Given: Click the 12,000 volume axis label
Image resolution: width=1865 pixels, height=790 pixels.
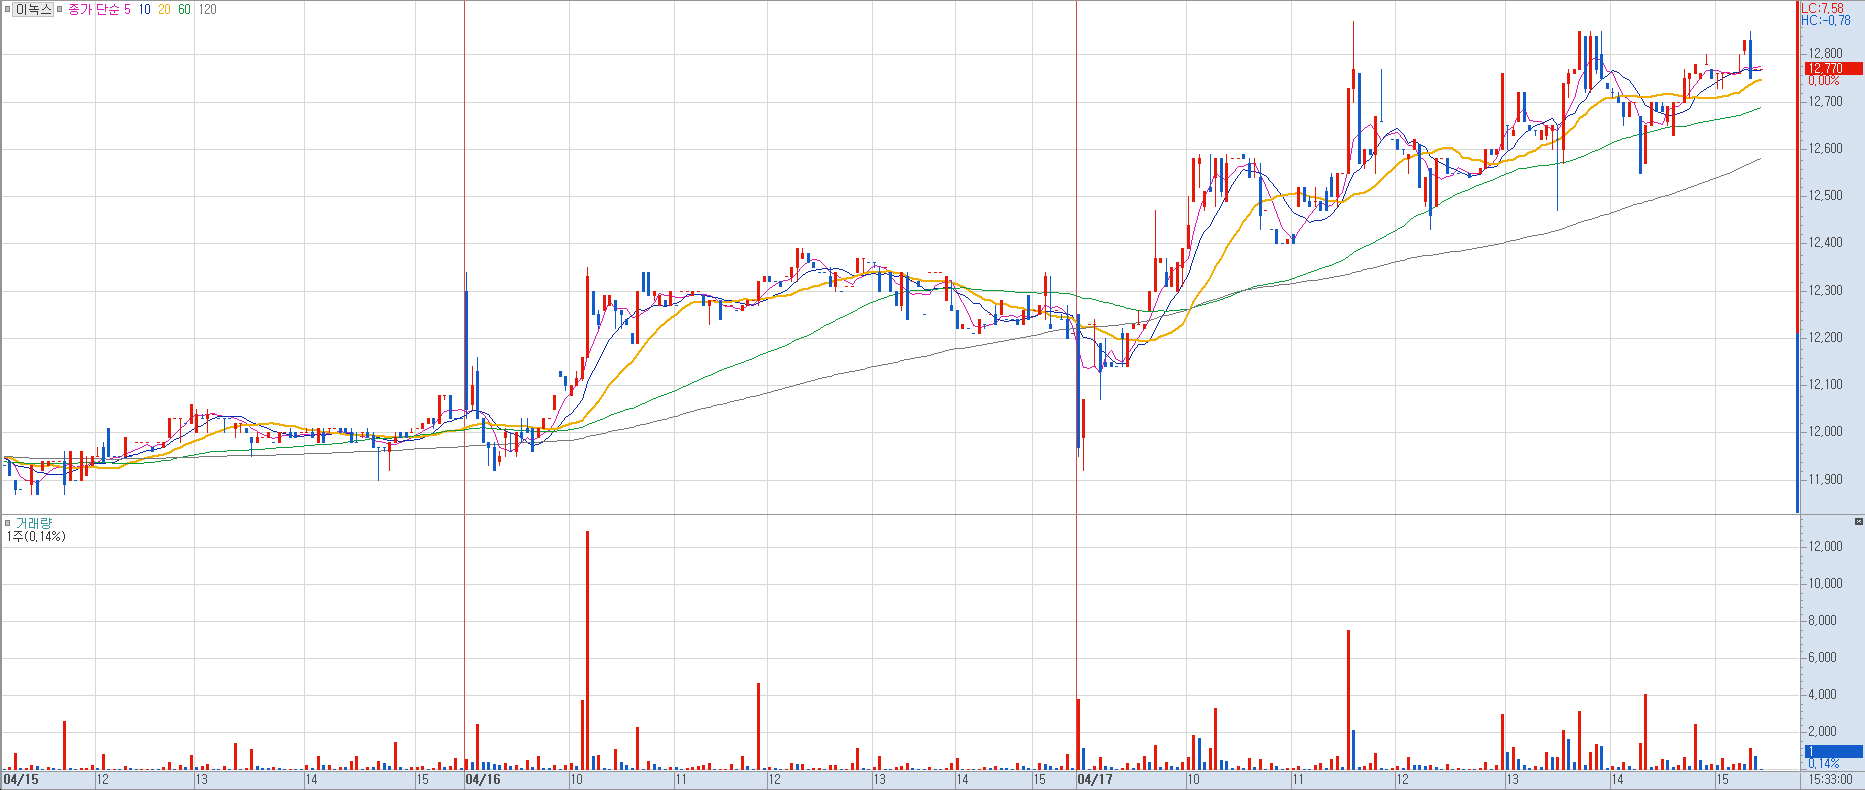Looking at the screenshot, I should (x=1825, y=547).
